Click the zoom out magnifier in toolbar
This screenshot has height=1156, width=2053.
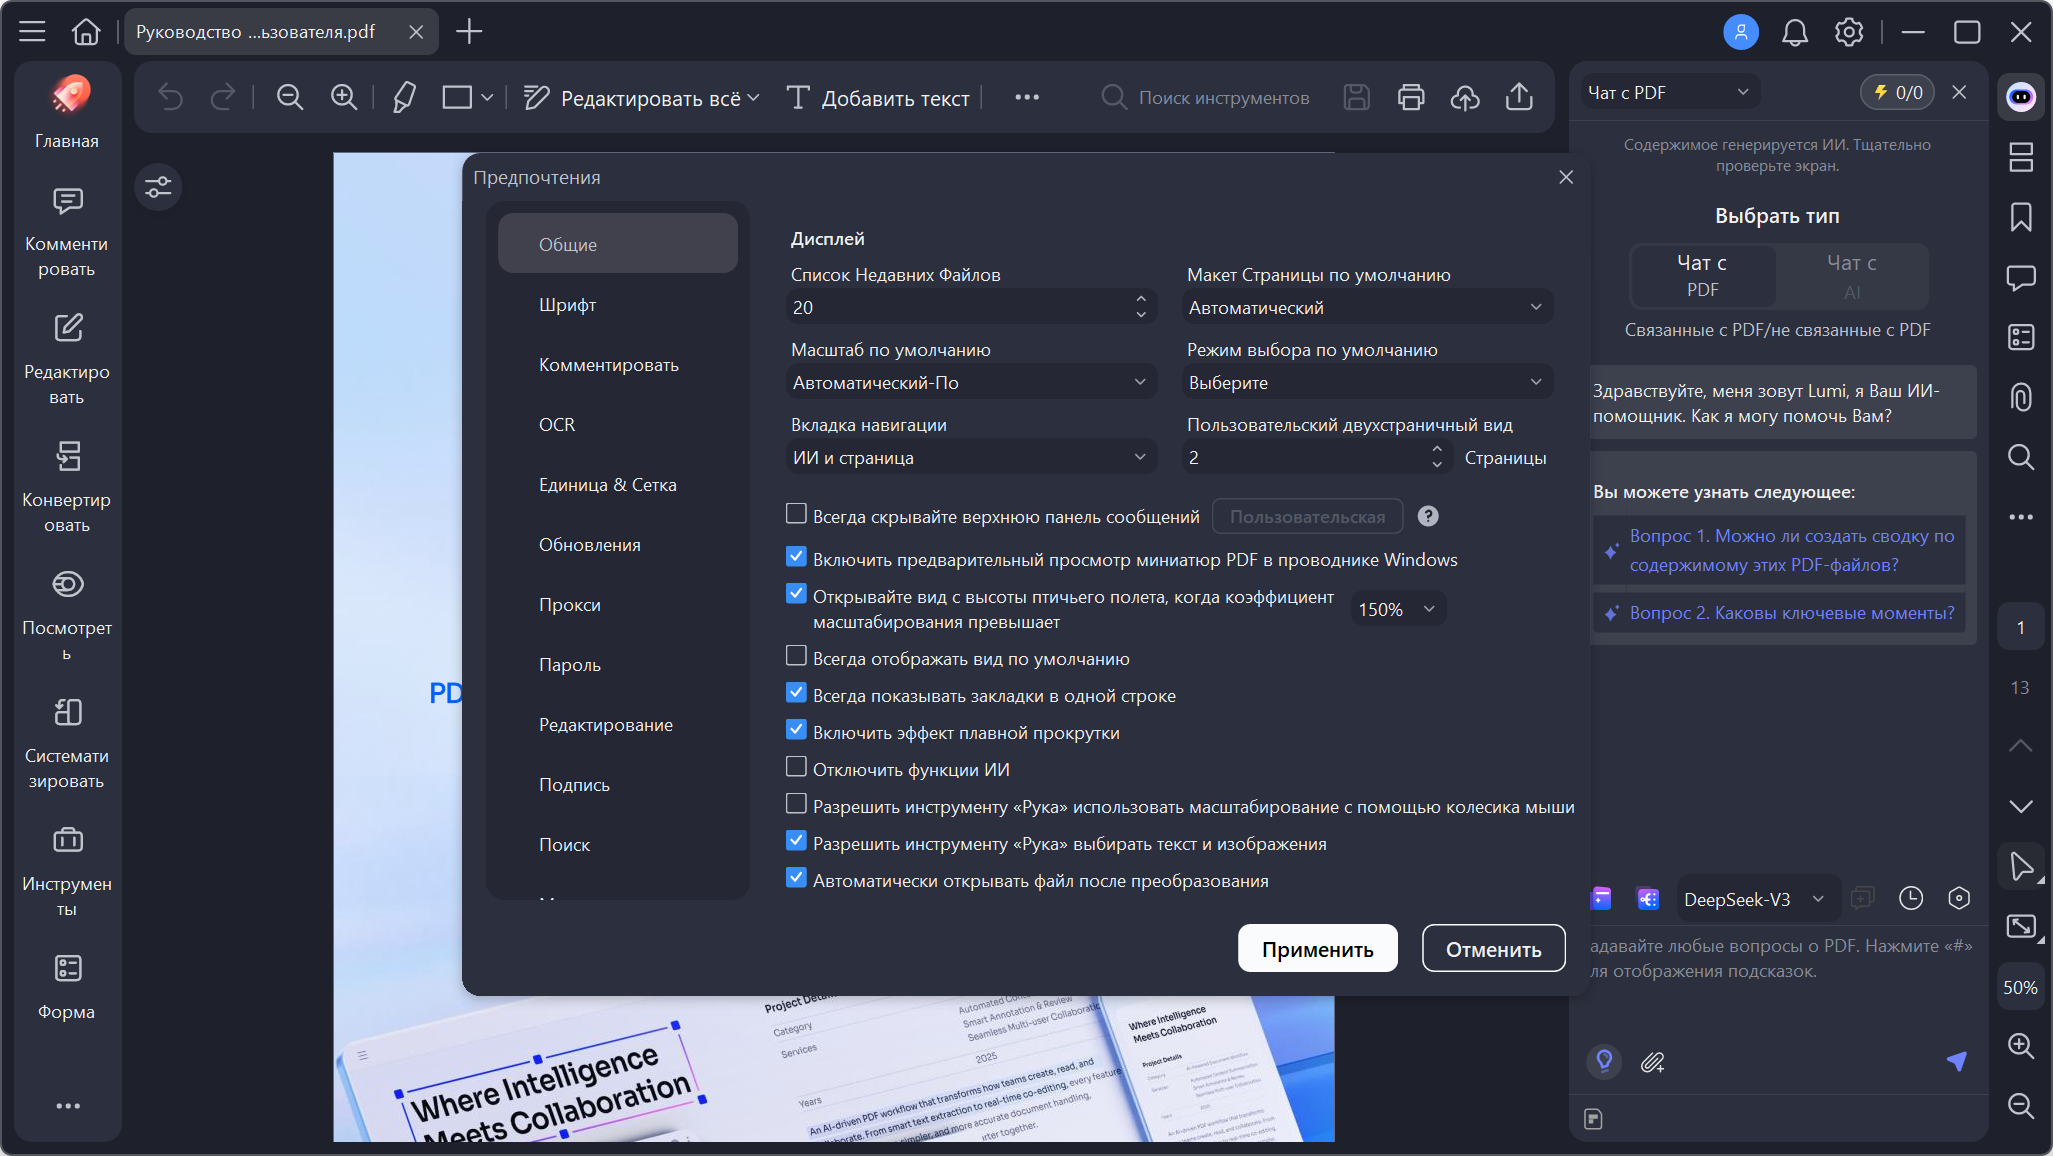[290, 97]
